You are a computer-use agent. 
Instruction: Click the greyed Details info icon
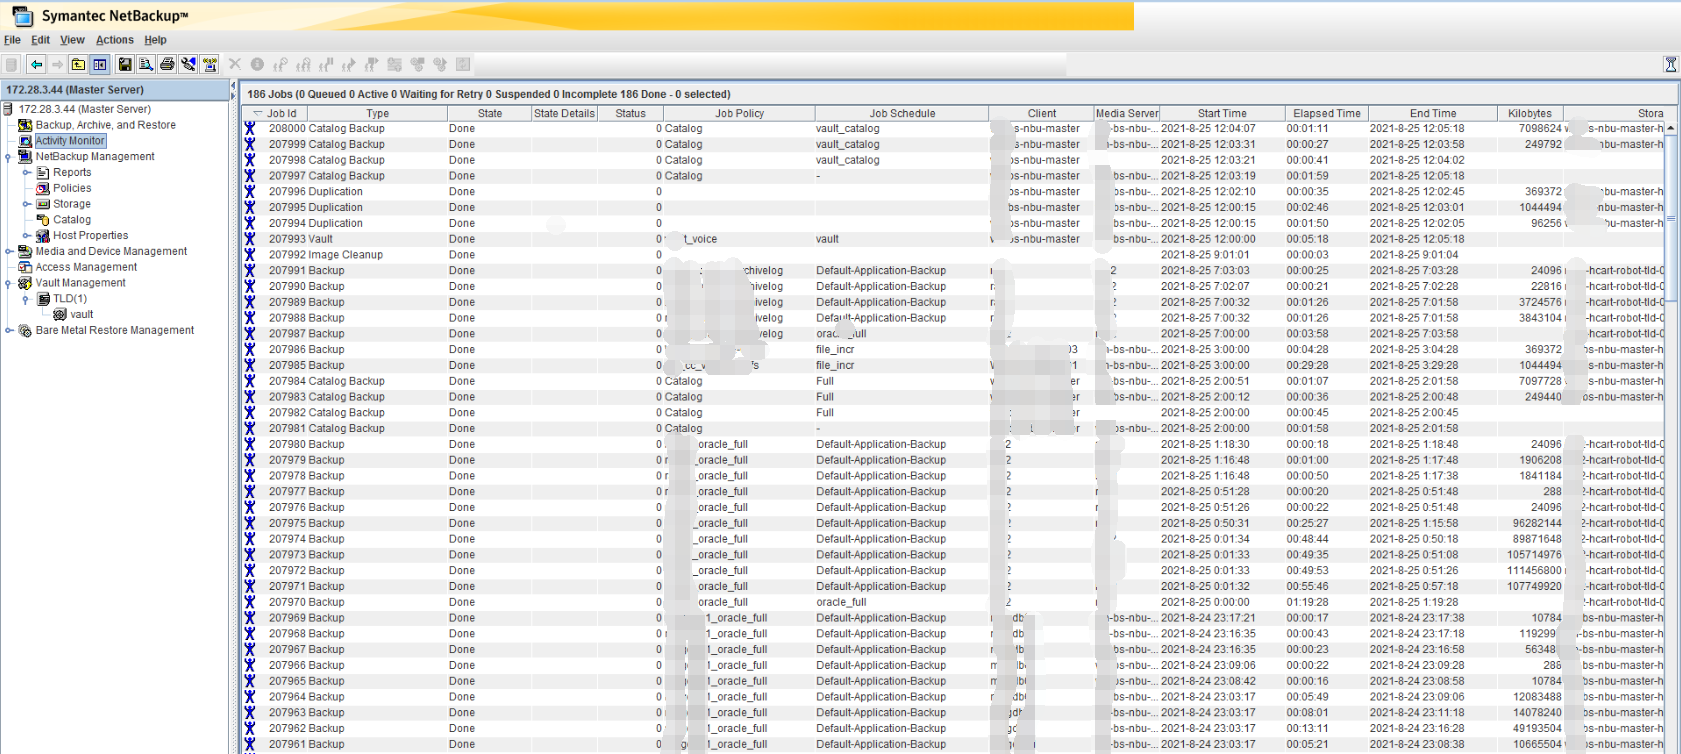257,64
